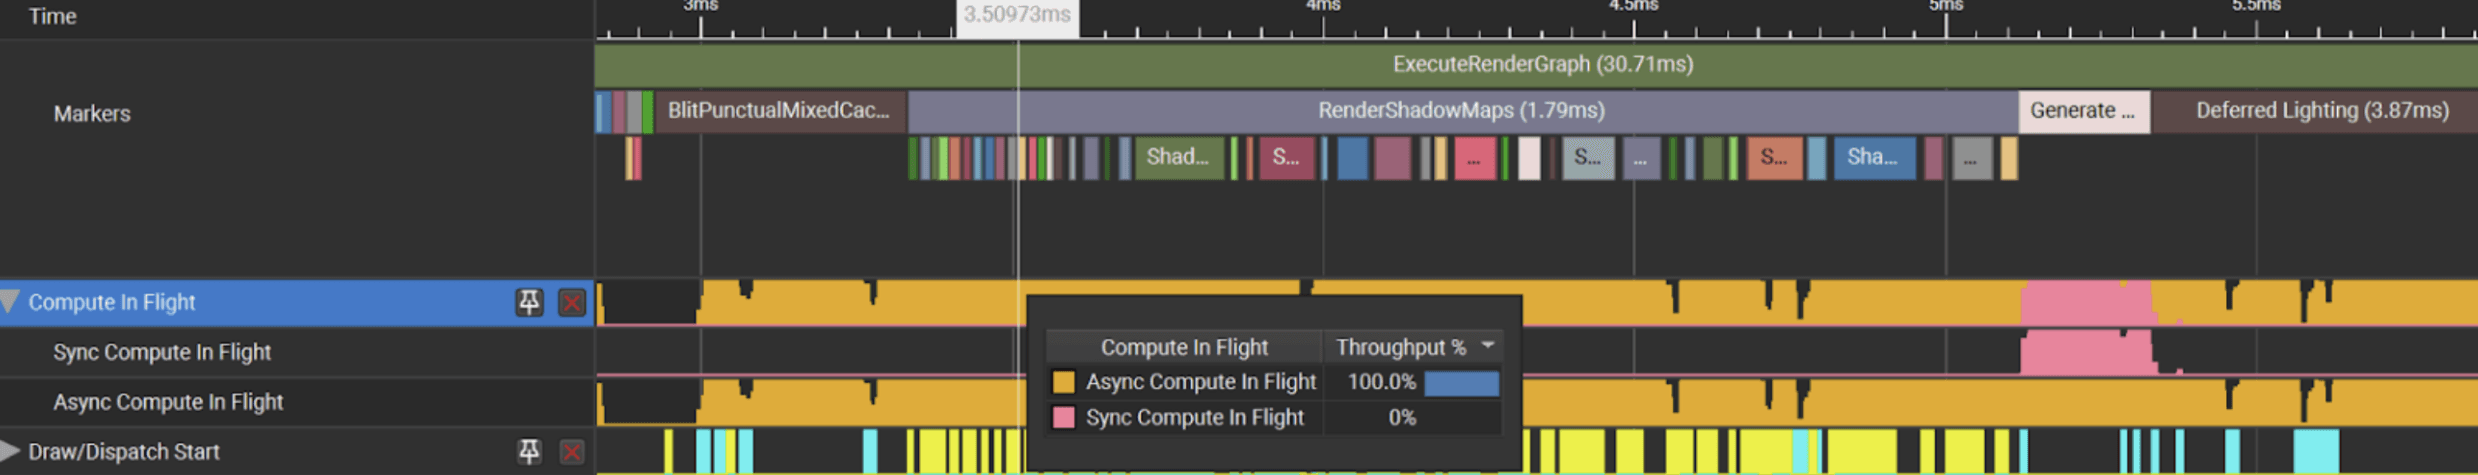Image resolution: width=2478 pixels, height=475 pixels.
Task: Select the blue Sha... sub-marker
Action: (x=1873, y=157)
